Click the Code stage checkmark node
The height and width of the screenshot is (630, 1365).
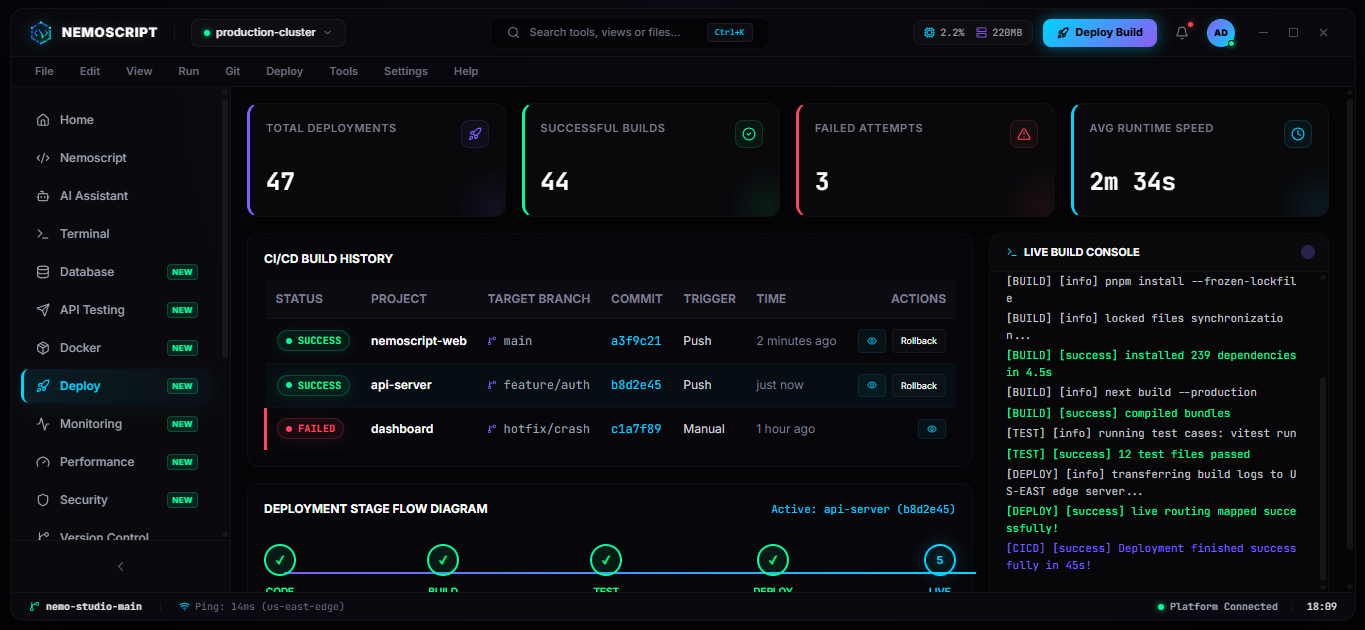tap(280, 560)
